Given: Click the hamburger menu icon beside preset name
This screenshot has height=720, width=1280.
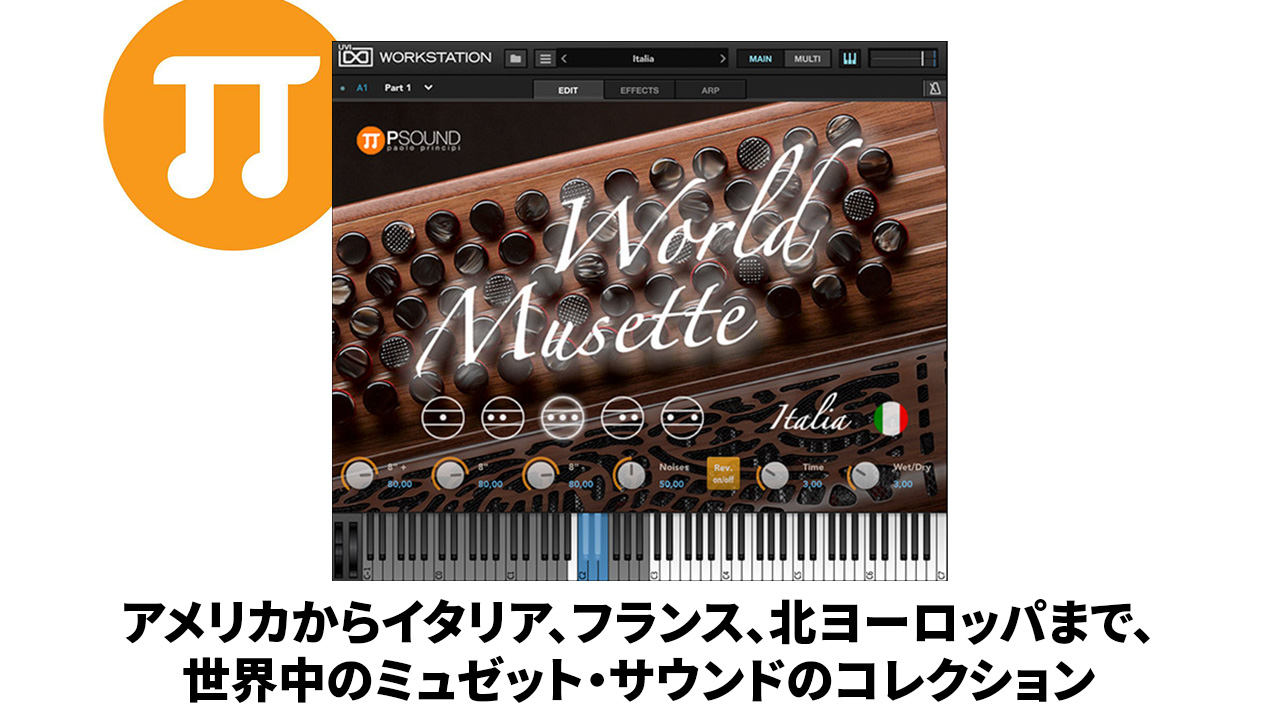Looking at the screenshot, I should click(545, 59).
